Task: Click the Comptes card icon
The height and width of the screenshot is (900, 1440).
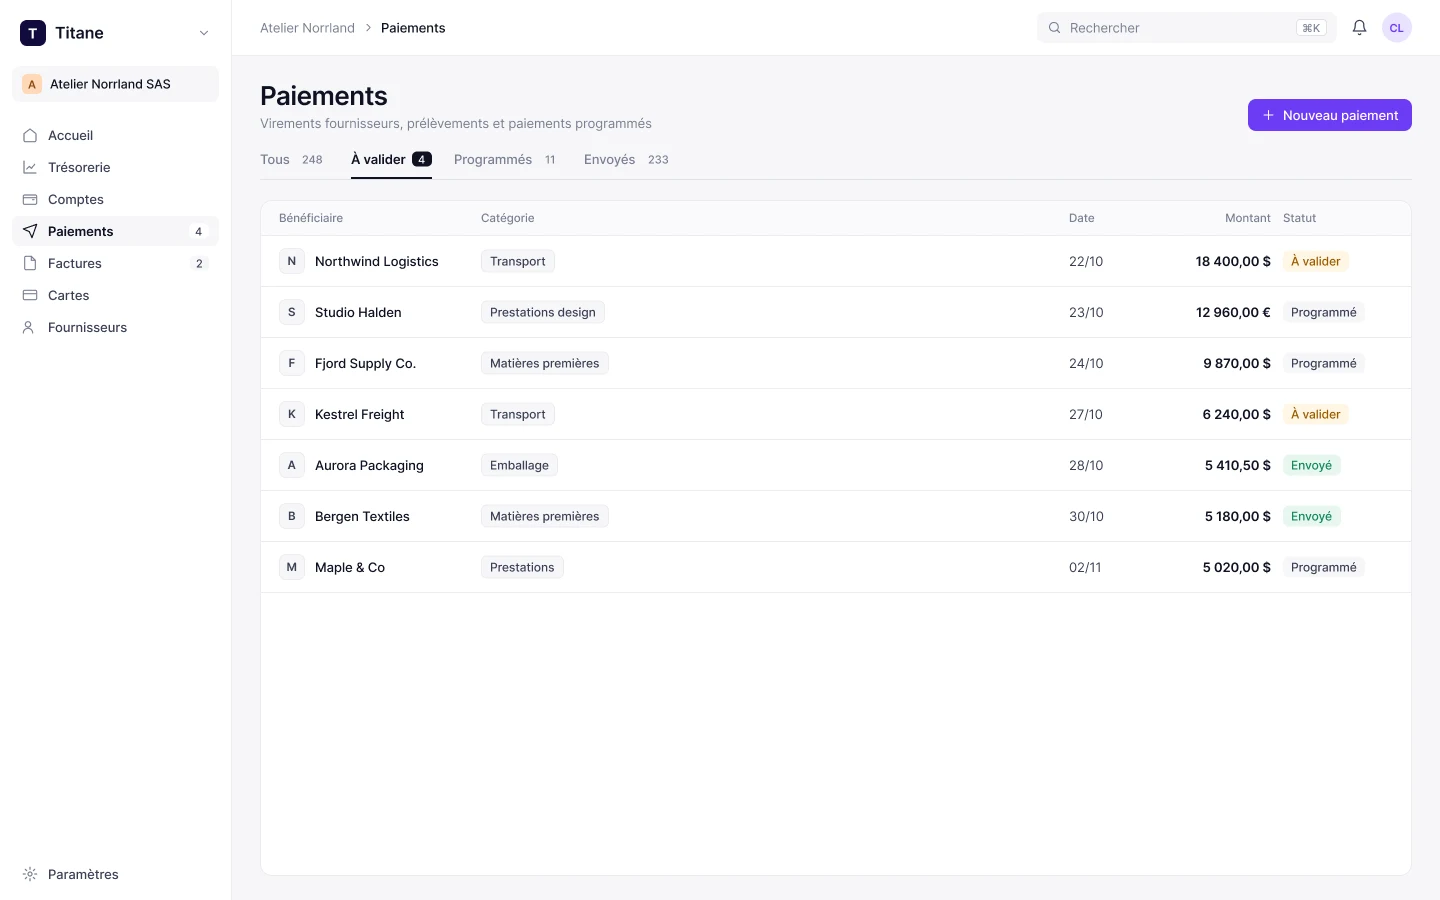Action: [30, 199]
